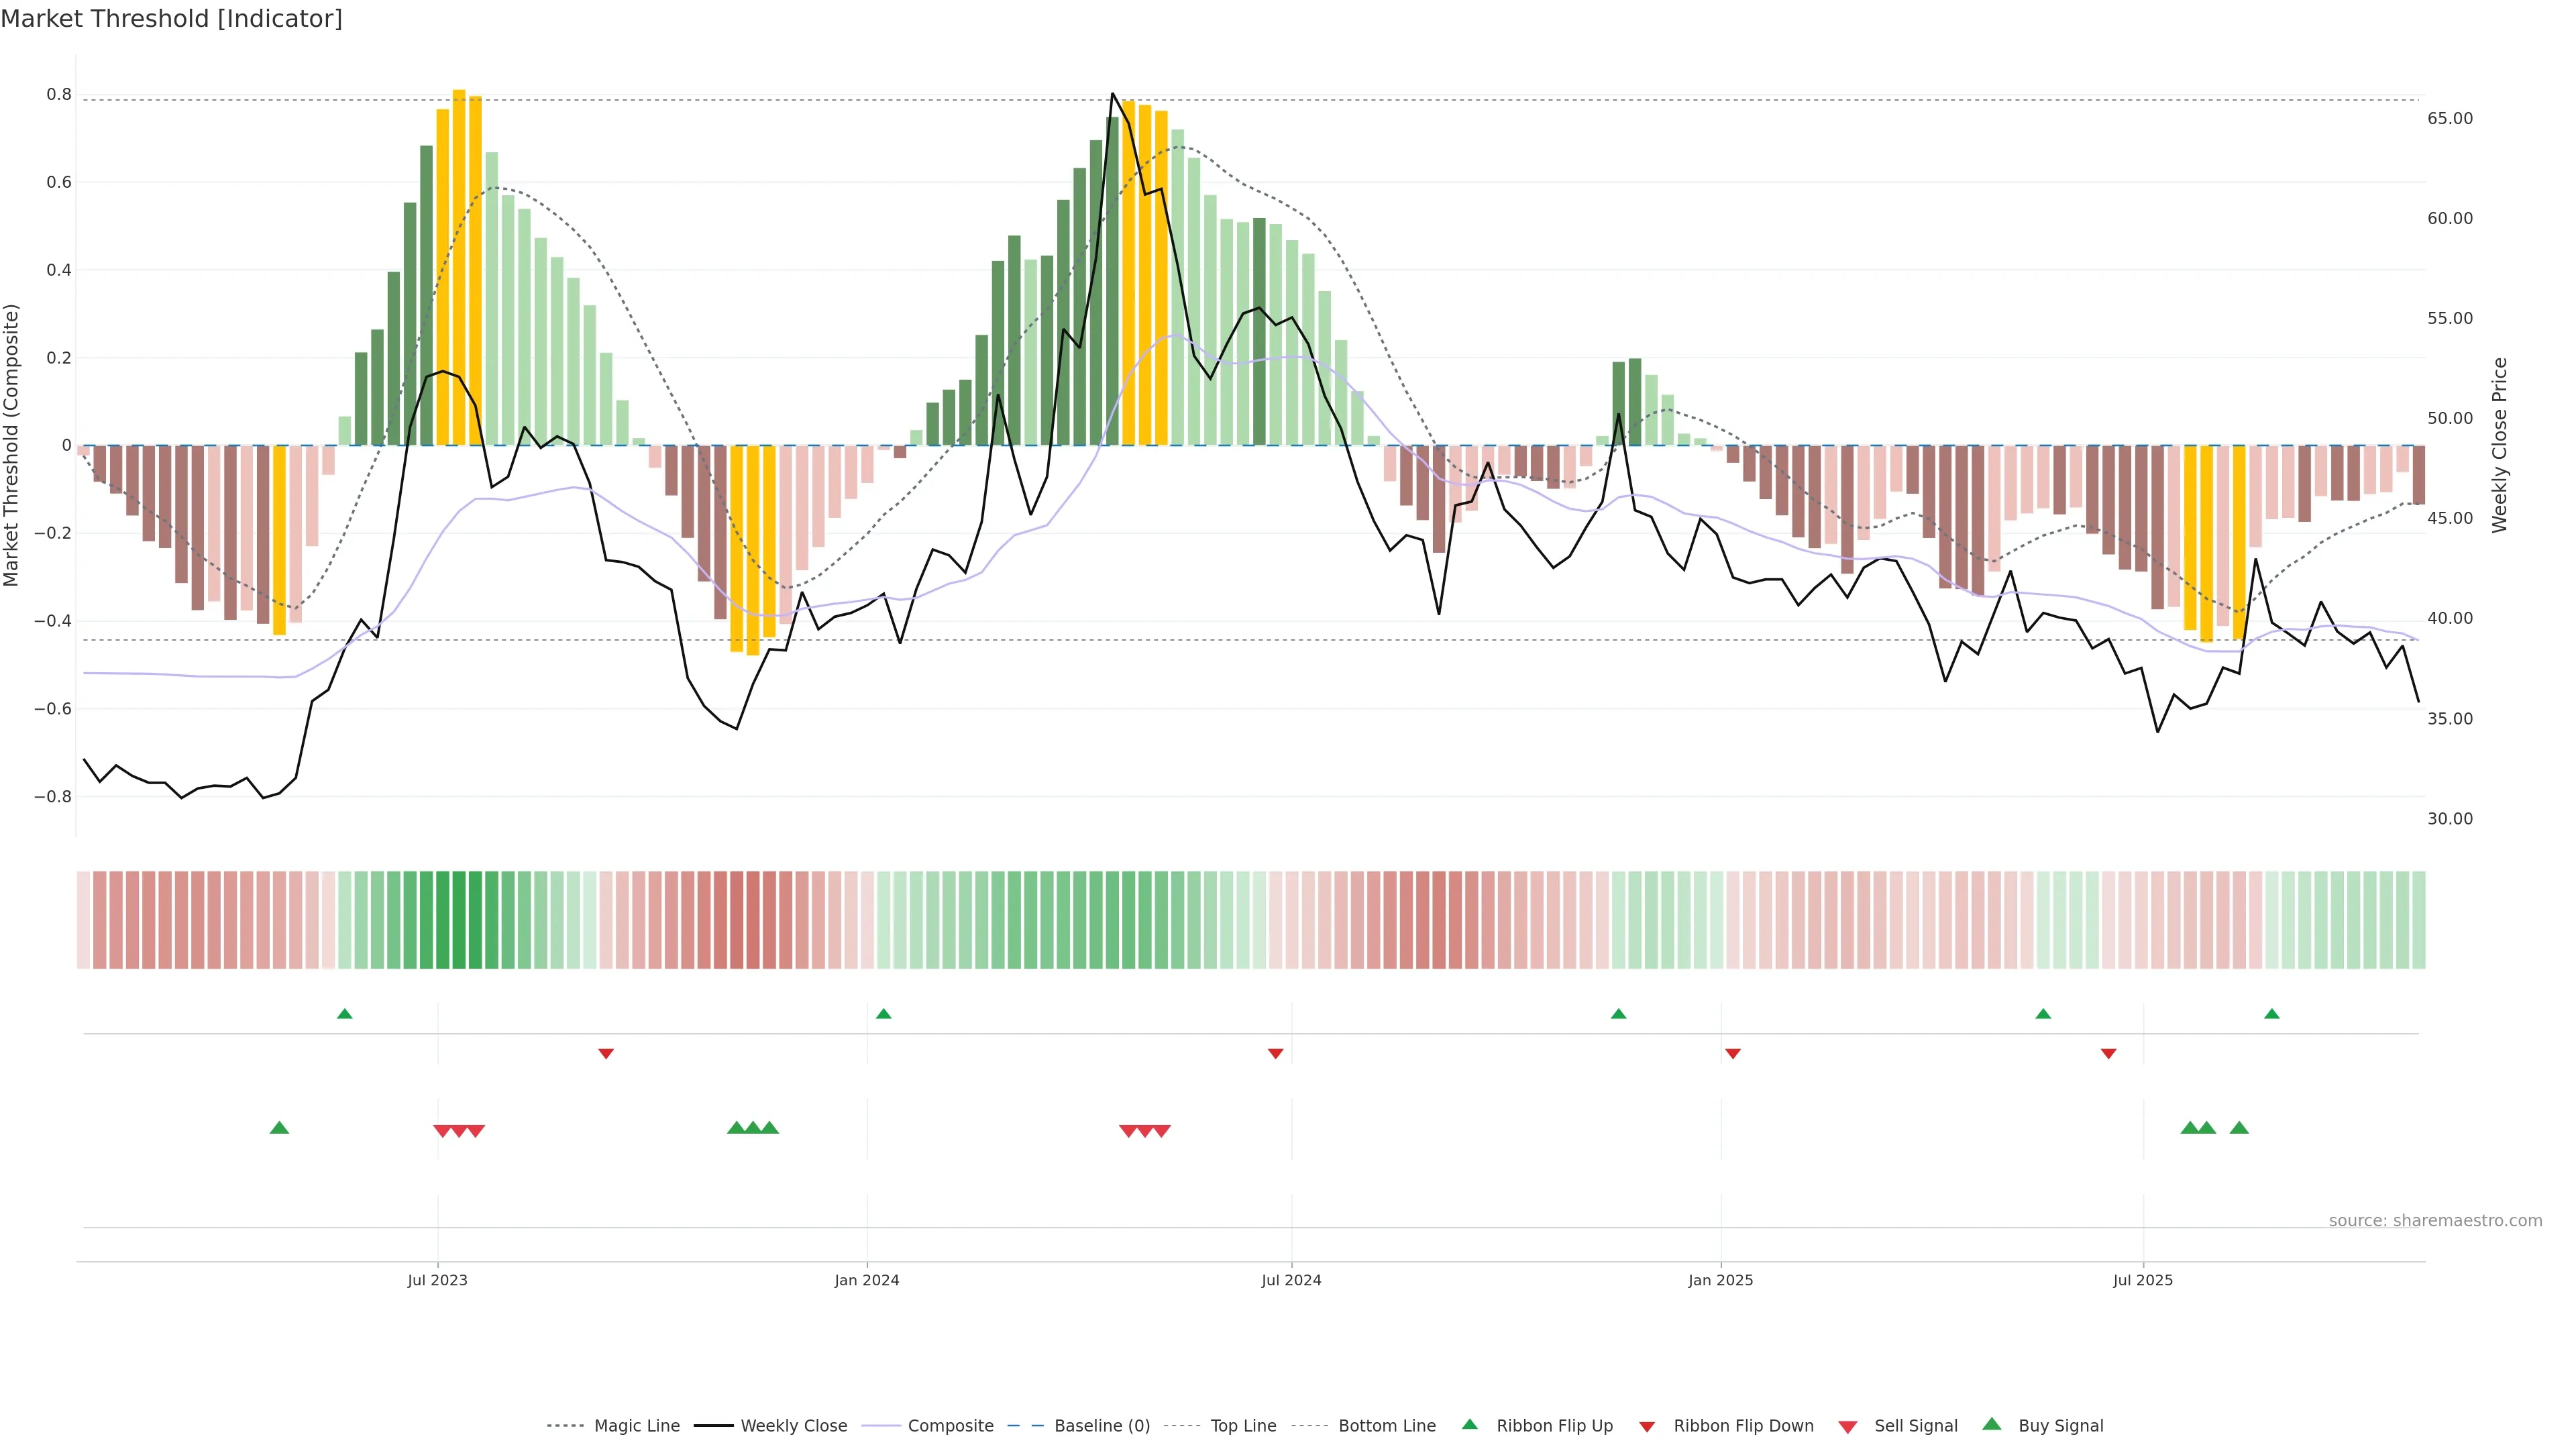Hide the Composite line via legend

click(950, 1426)
